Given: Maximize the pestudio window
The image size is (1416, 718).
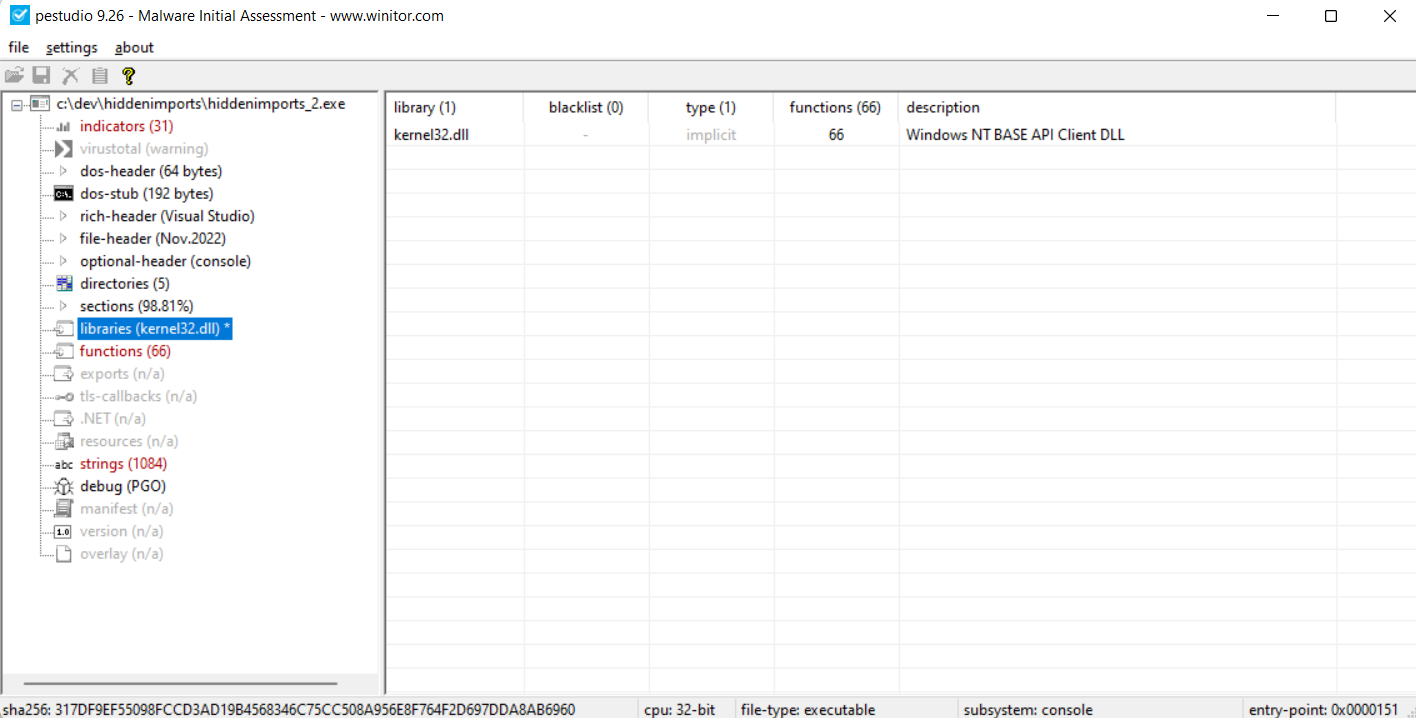Looking at the screenshot, I should pos(1330,16).
